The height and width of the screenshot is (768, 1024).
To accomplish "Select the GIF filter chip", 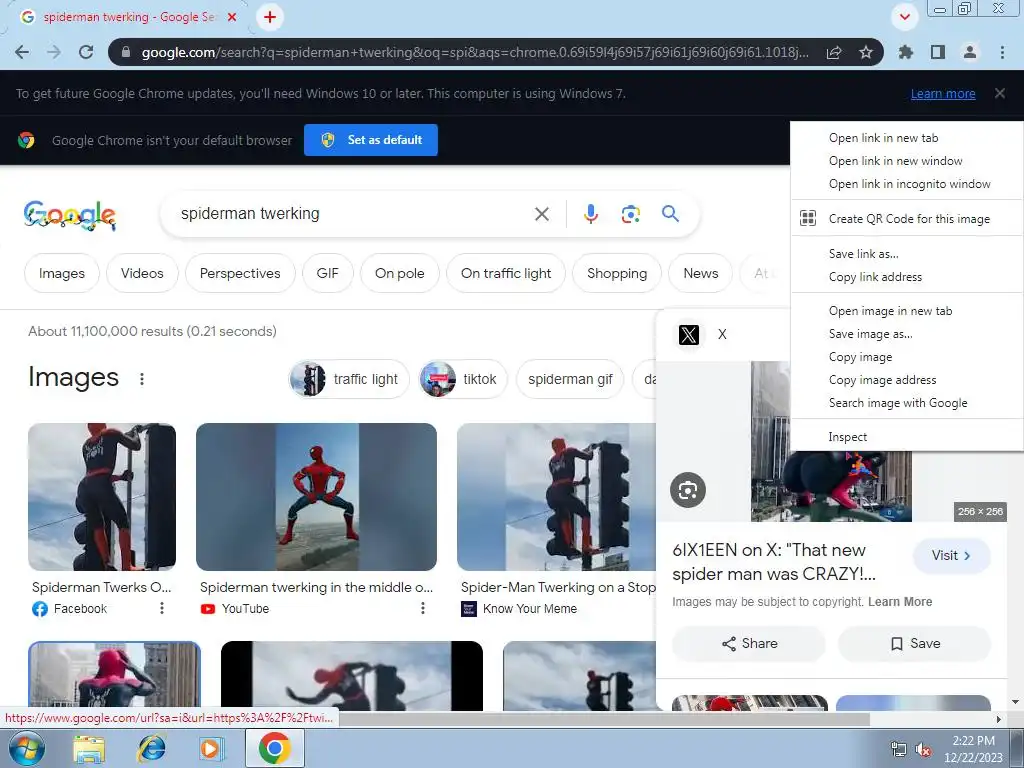I will click(x=327, y=274).
